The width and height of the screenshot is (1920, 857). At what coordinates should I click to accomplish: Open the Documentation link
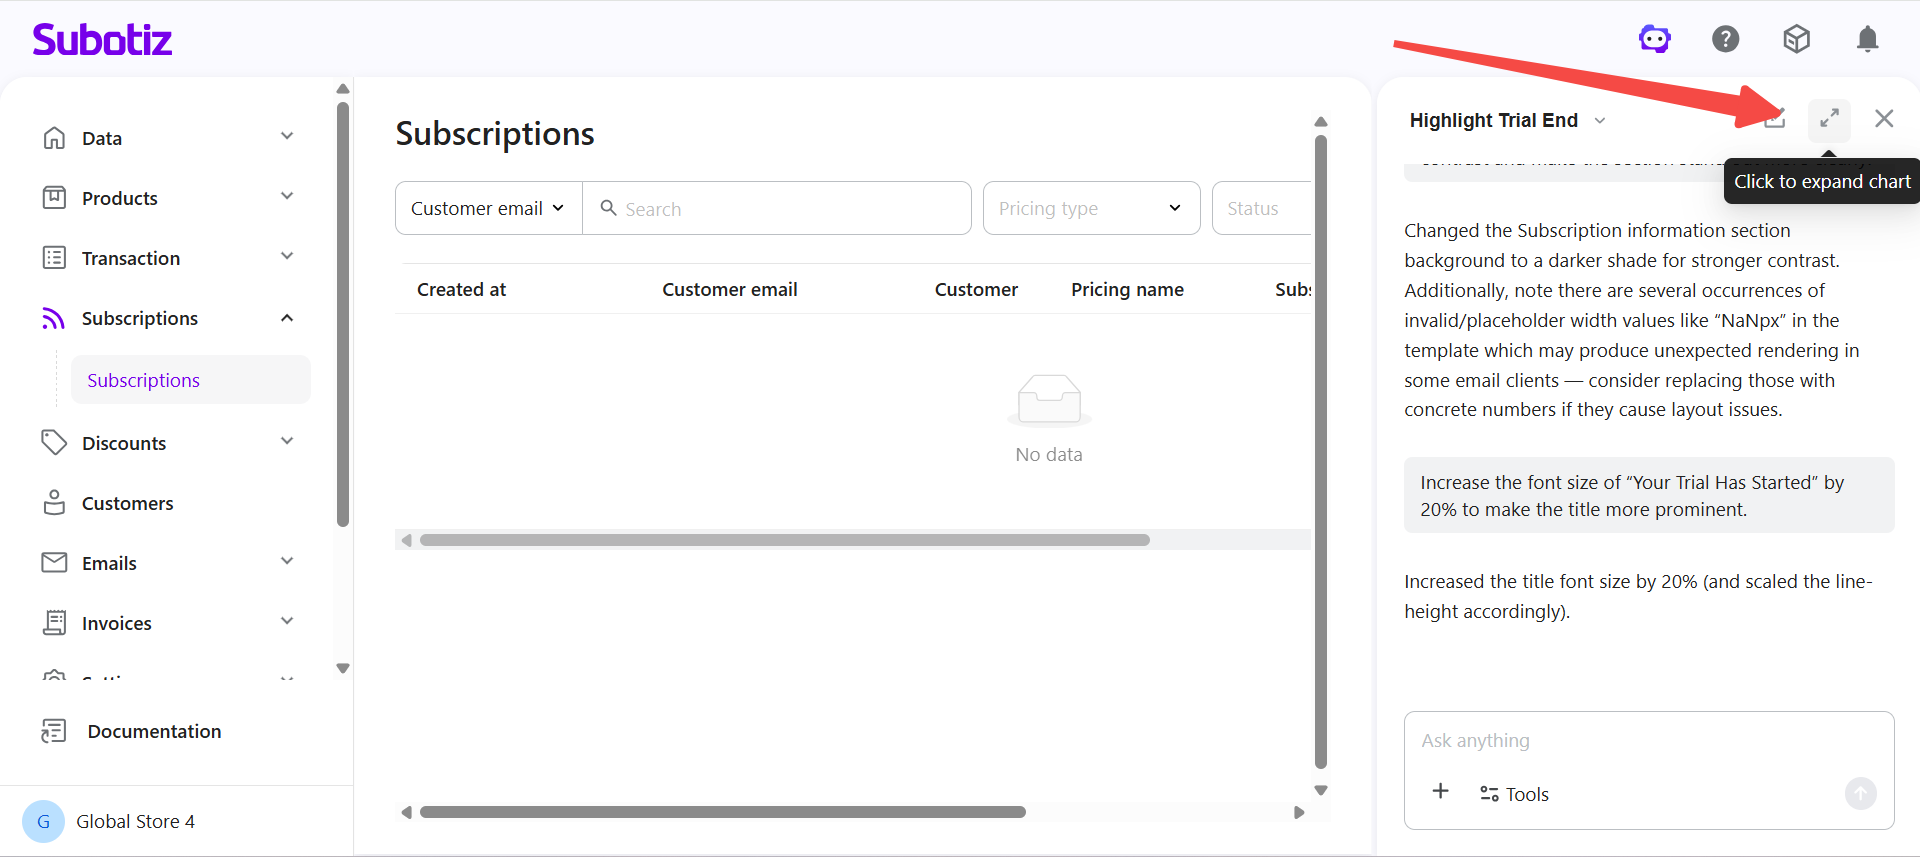[x=154, y=731]
